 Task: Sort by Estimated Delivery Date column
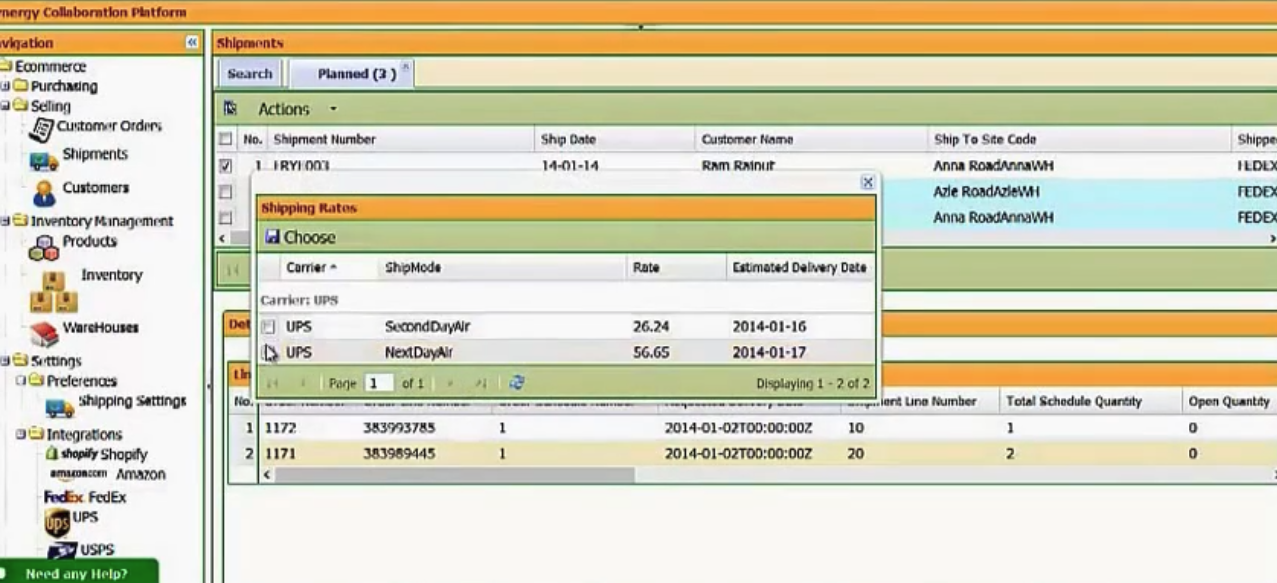800,268
